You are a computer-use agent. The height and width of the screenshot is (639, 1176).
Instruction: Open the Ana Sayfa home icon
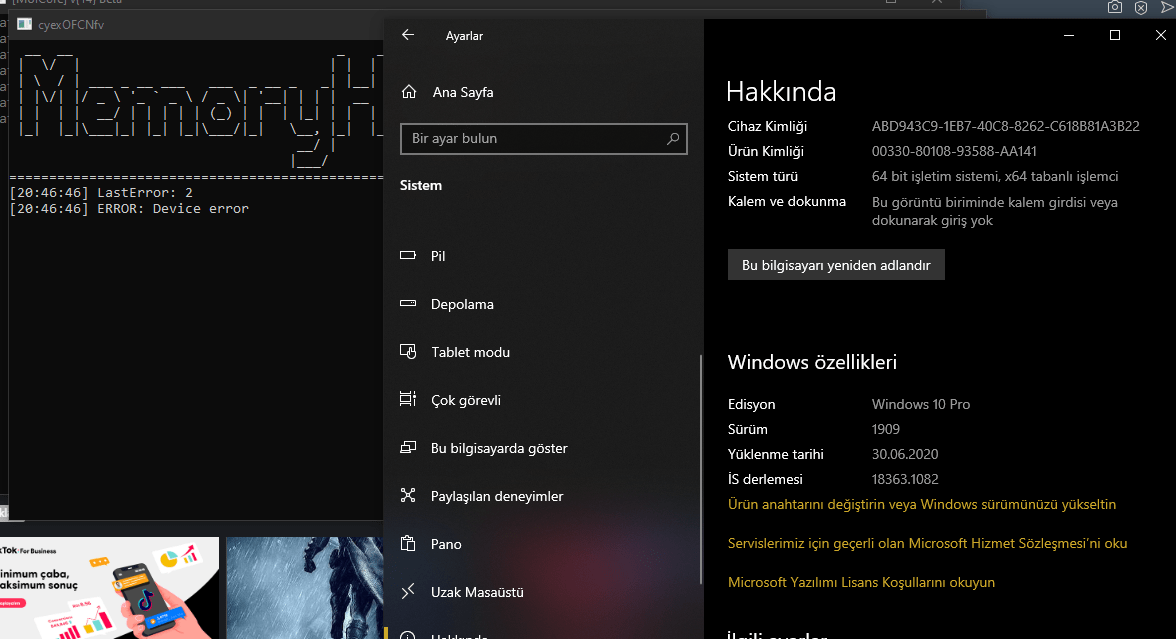coord(409,92)
